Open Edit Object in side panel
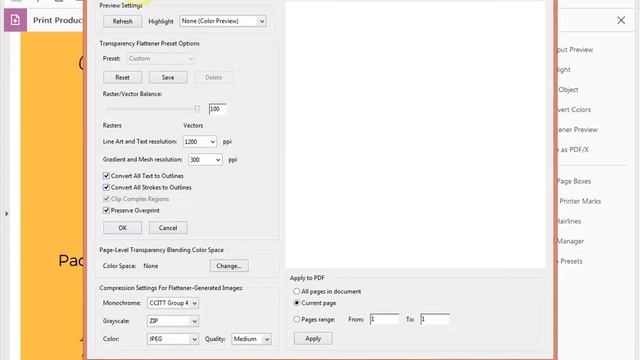 [568, 90]
